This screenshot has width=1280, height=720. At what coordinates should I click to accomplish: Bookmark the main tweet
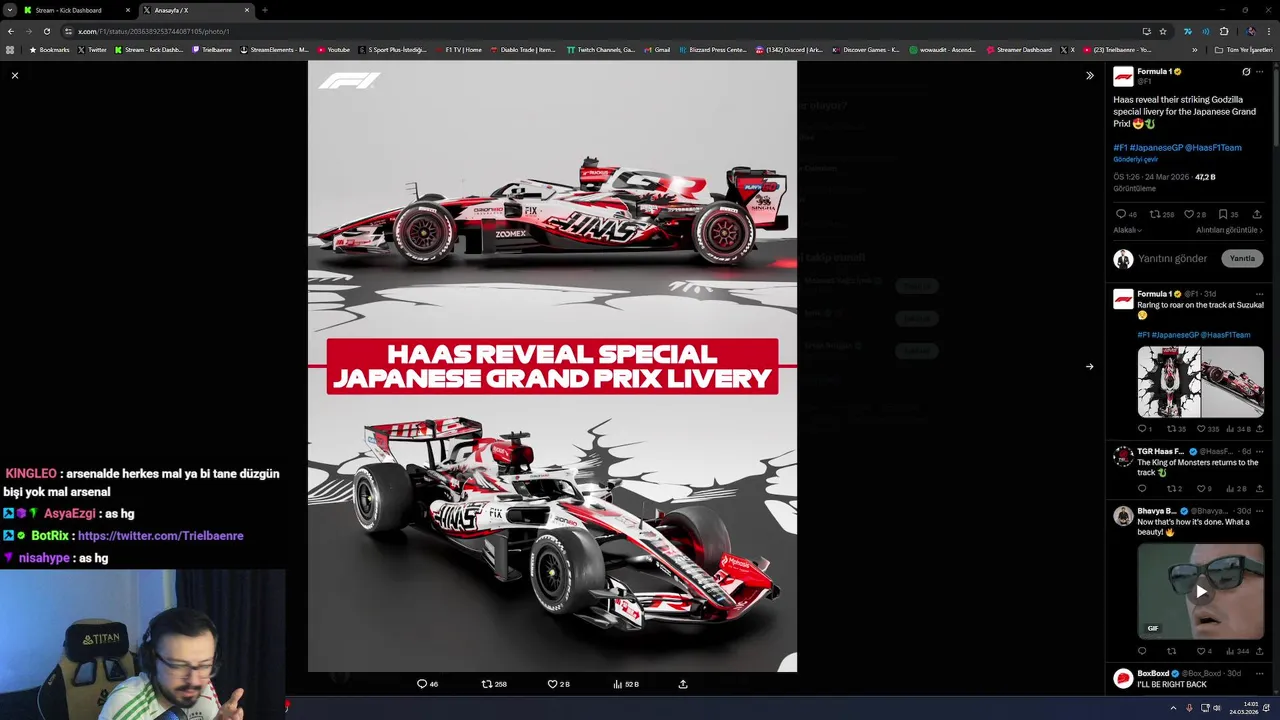(x=1223, y=214)
